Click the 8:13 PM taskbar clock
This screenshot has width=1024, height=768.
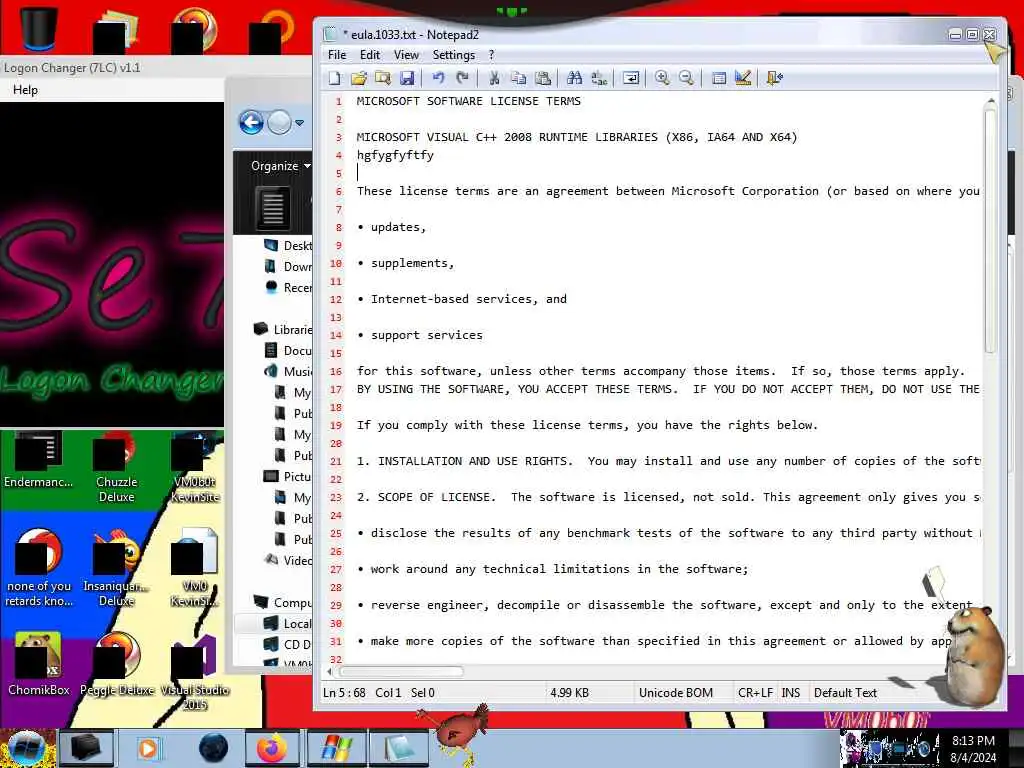click(x=973, y=741)
